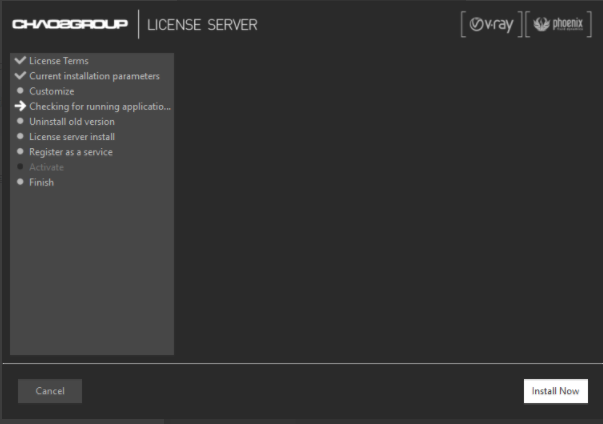603x424 pixels.
Task: Click checkmark beside Current installation parameters
Action: 20,75
